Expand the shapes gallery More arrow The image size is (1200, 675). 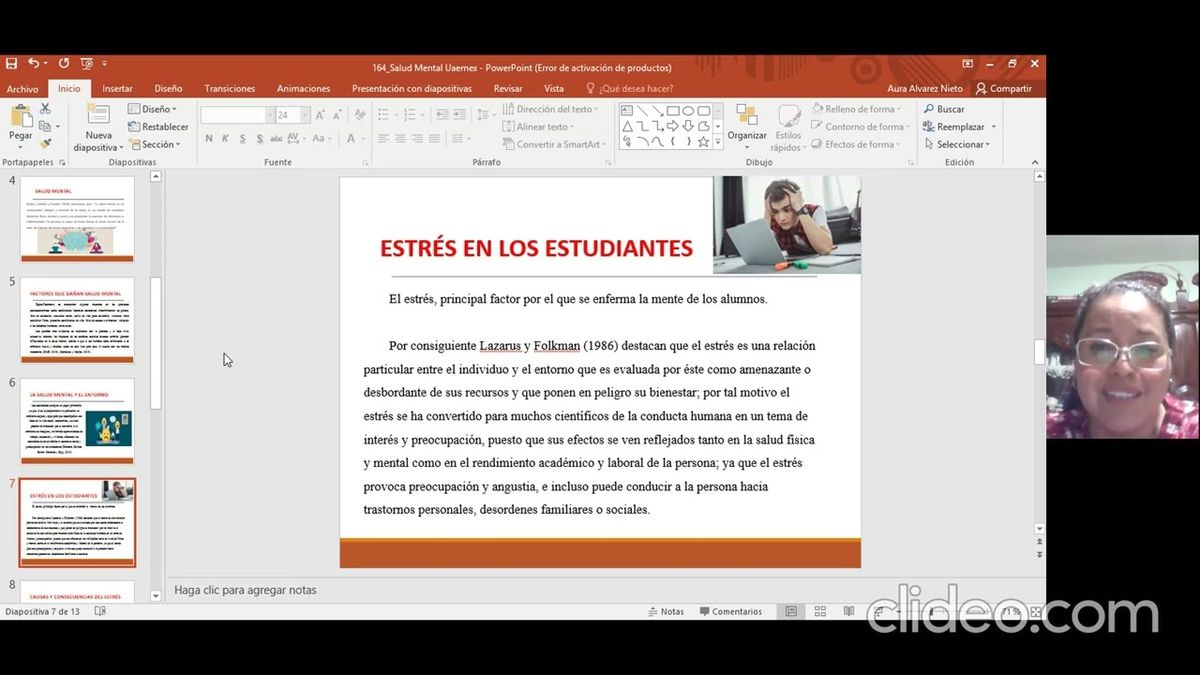click(x=718, y=142)
